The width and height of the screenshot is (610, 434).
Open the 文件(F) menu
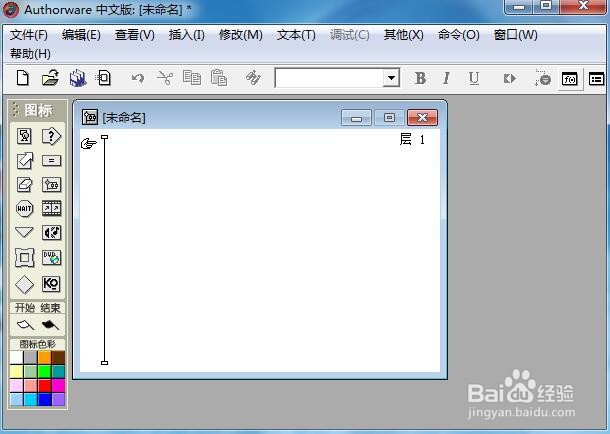[x=29, y=35]
